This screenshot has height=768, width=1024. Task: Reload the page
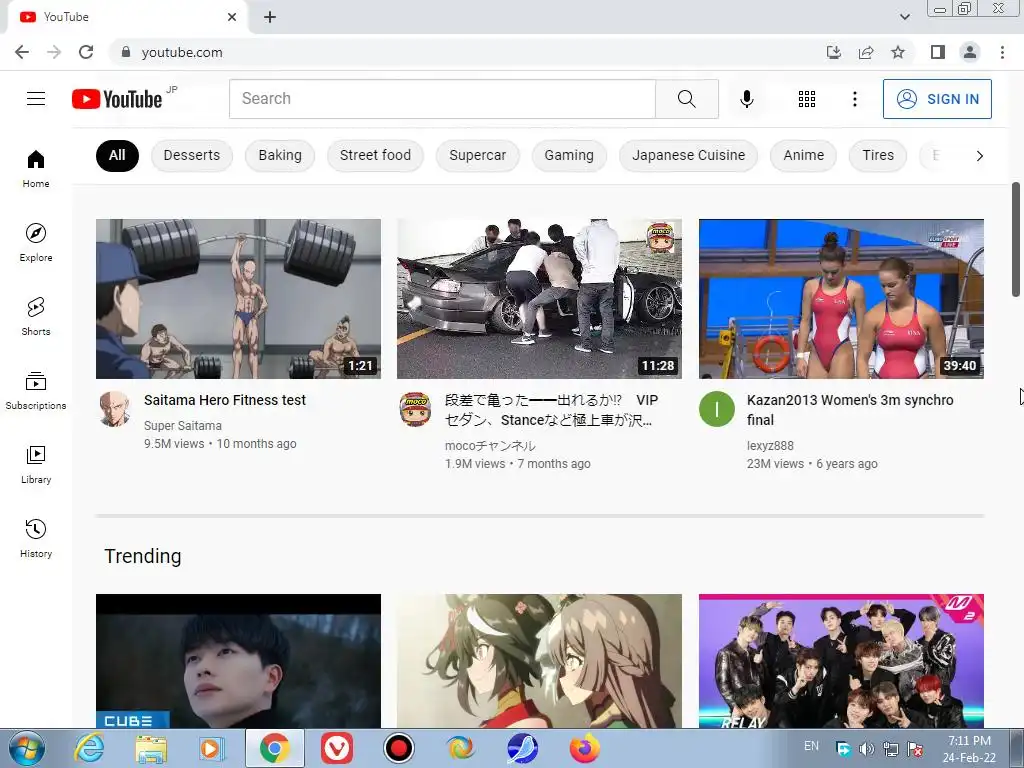point(86,52)
